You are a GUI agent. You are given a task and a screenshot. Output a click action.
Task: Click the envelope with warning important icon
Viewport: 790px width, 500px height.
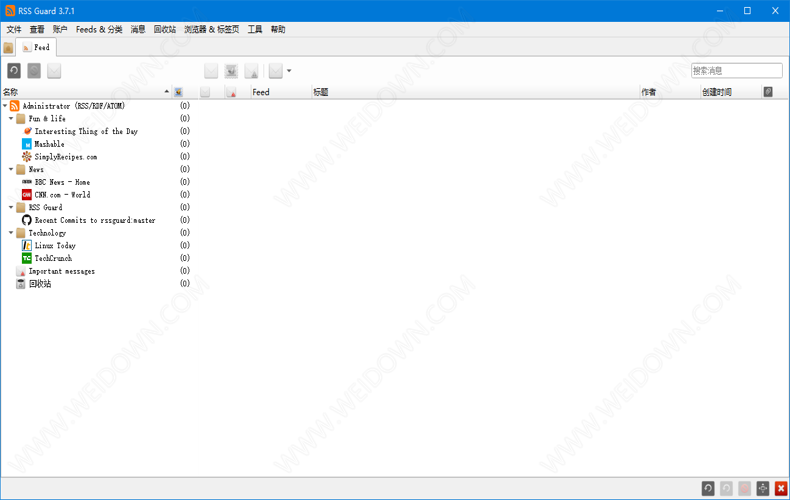(x=251, y=71)
